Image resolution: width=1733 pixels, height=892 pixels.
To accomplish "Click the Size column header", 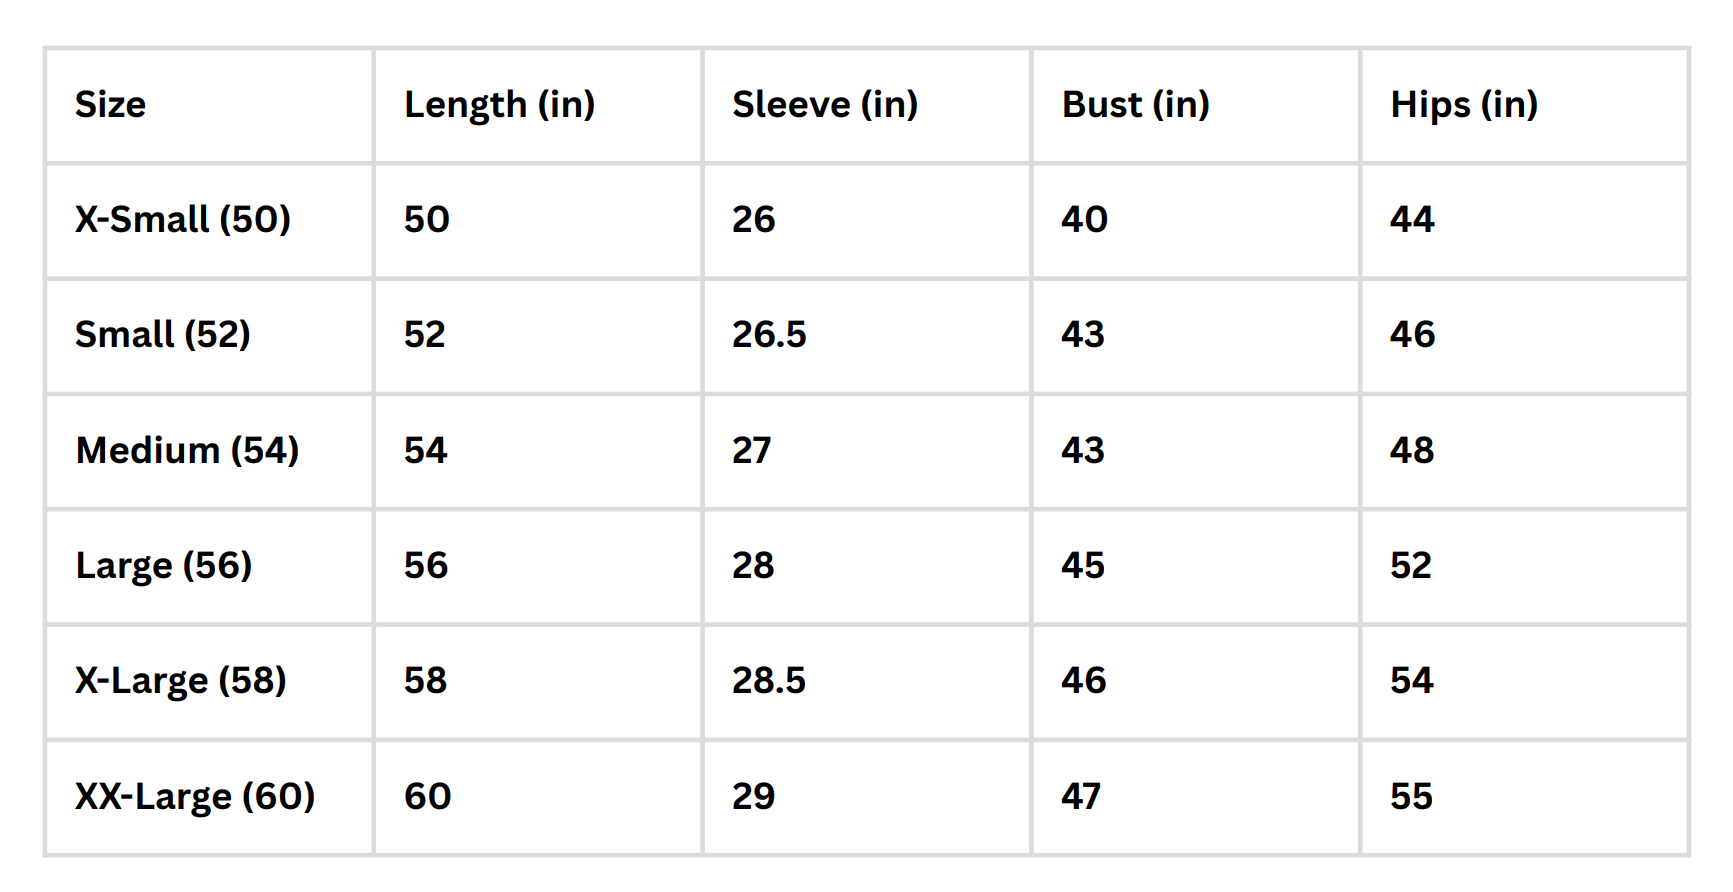I will [110, 105].
